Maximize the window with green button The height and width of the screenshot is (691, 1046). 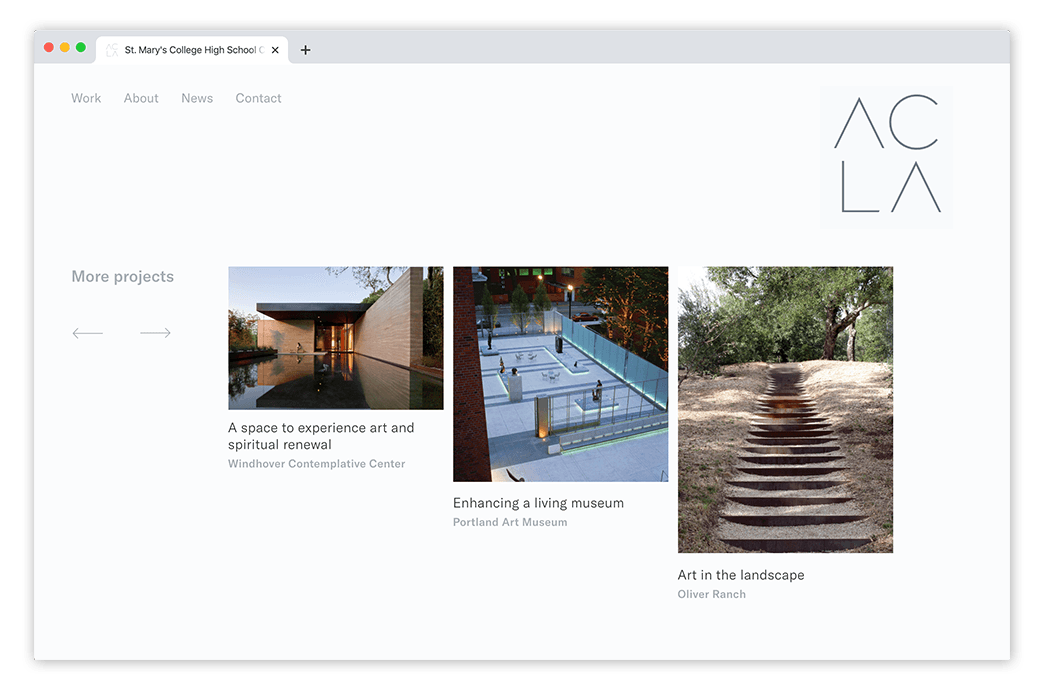click(x=81, y=47)
